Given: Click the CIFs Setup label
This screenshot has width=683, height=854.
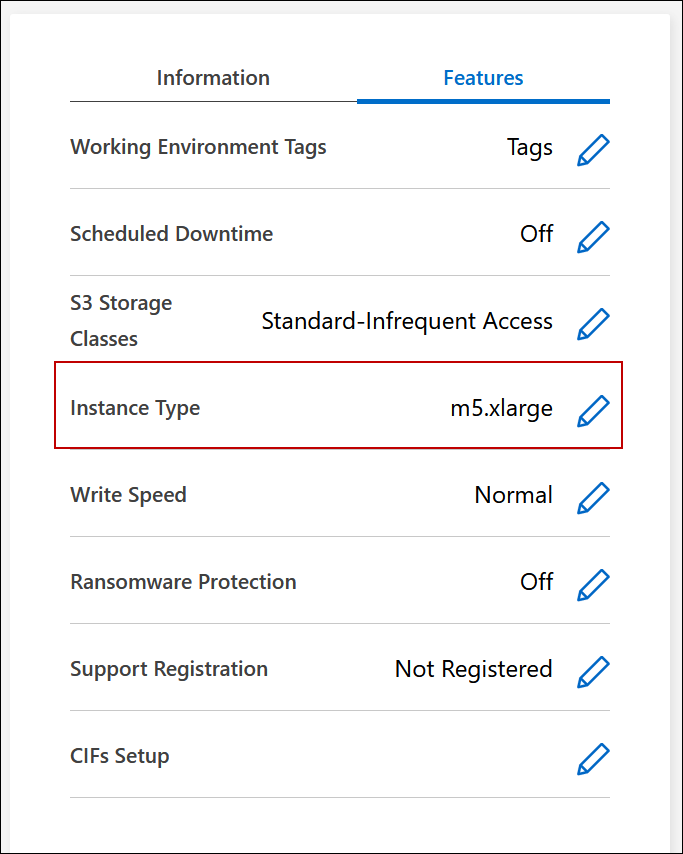Looking at the screenshot, I should pos(120,756).
